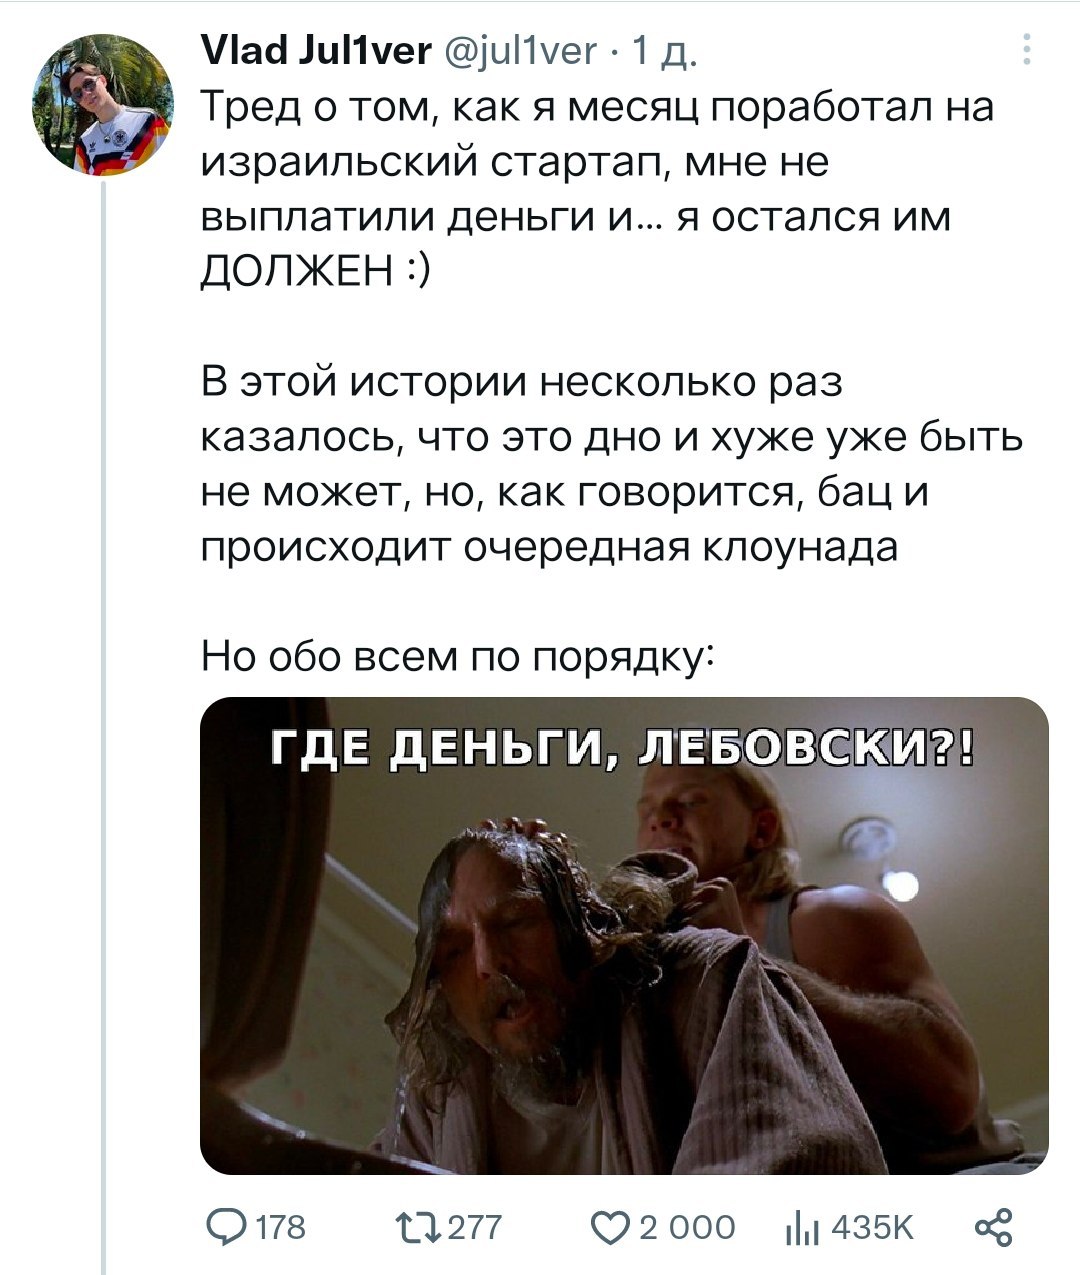Click the paragraph starting "В этой истории"

click(612, 465)
